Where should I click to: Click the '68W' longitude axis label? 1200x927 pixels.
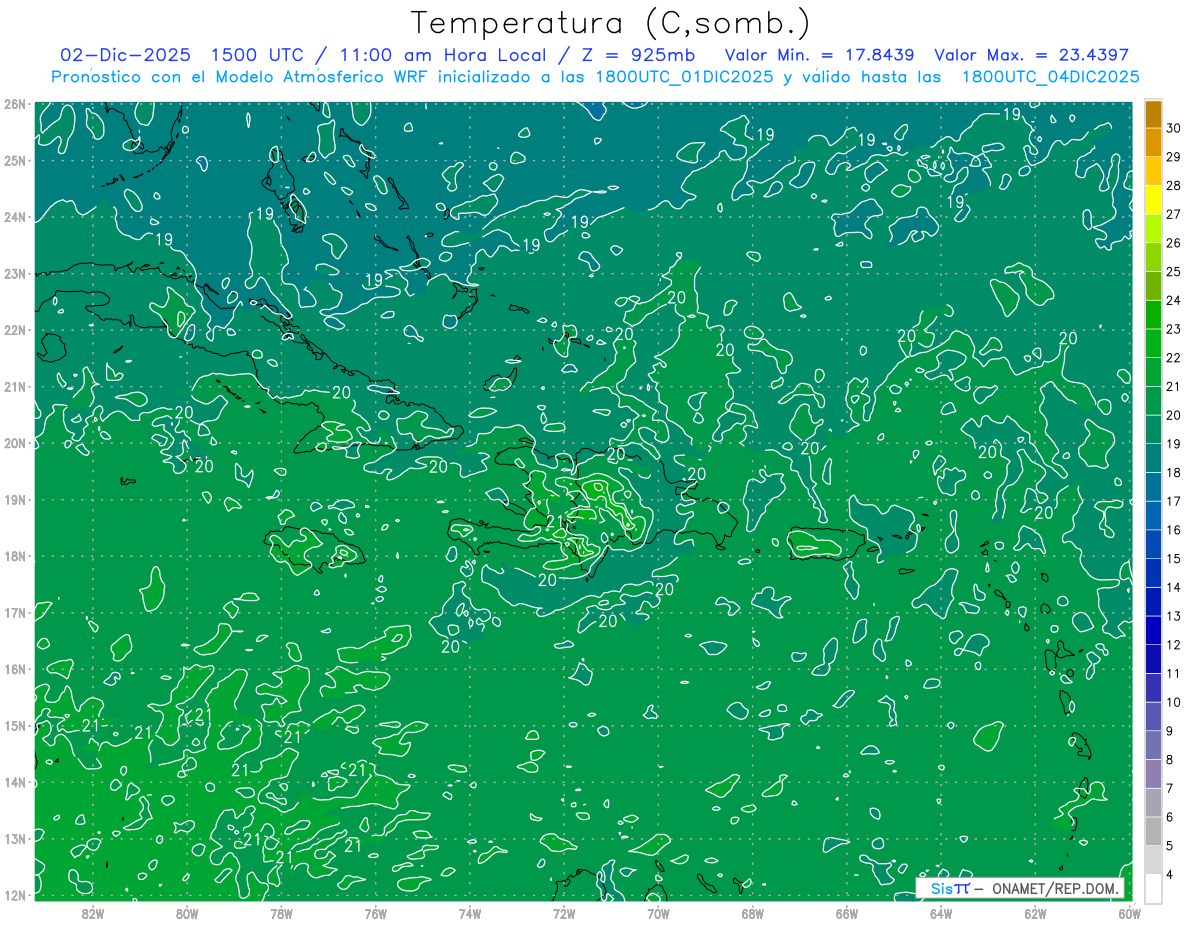752,913
